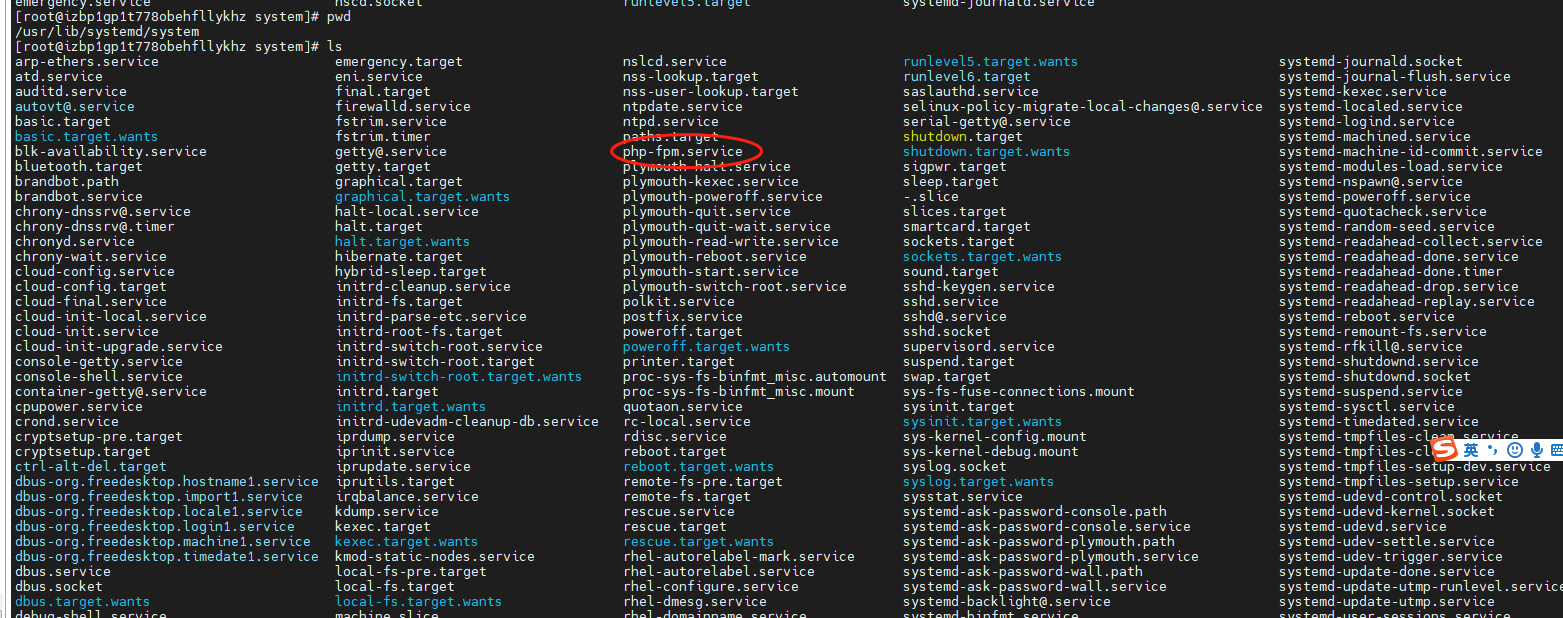Select the systemd-journald.socket filename
Screen dimensions: 1563x618
[1370, 62]
